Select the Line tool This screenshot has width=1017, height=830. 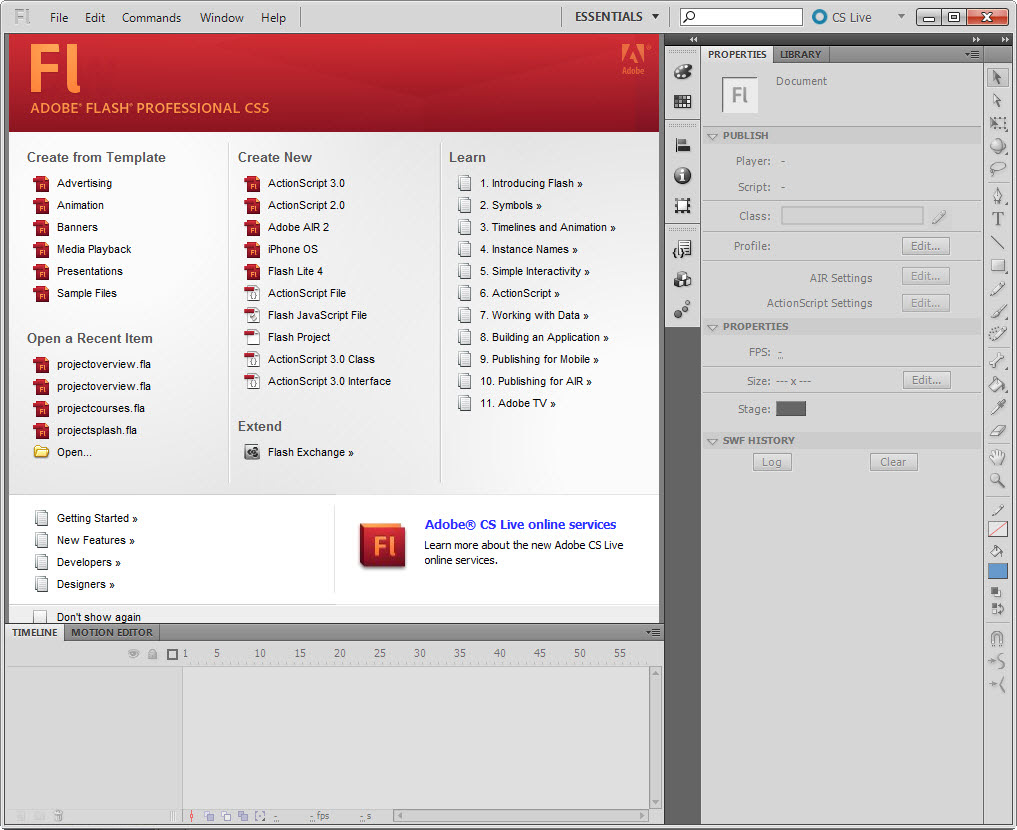pyautogui.click(x=998, y=243)
